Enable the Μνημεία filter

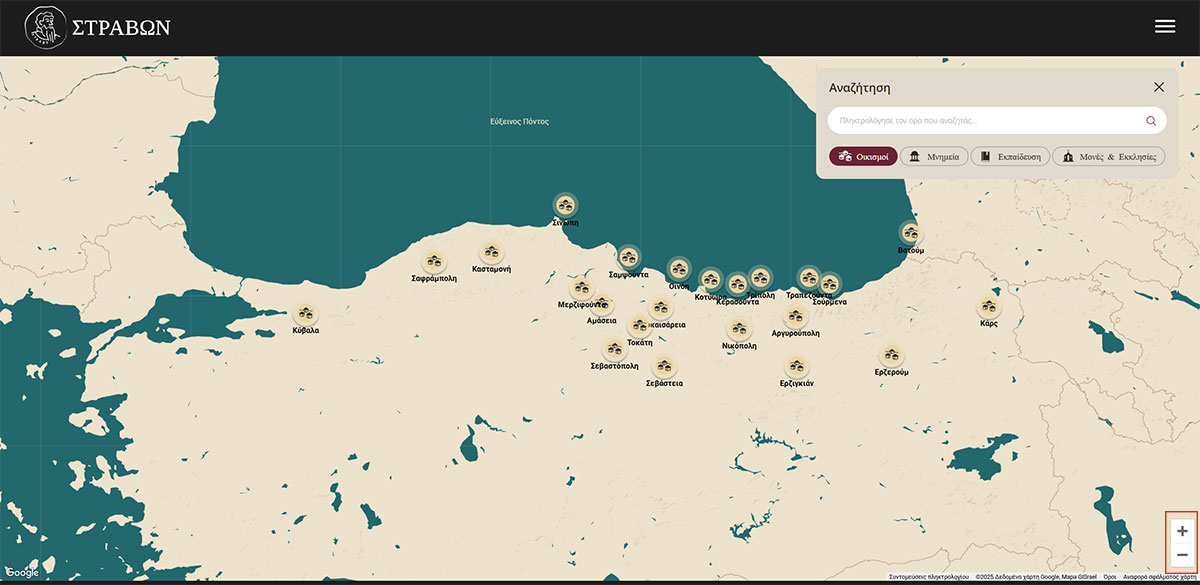pos(934,156)
